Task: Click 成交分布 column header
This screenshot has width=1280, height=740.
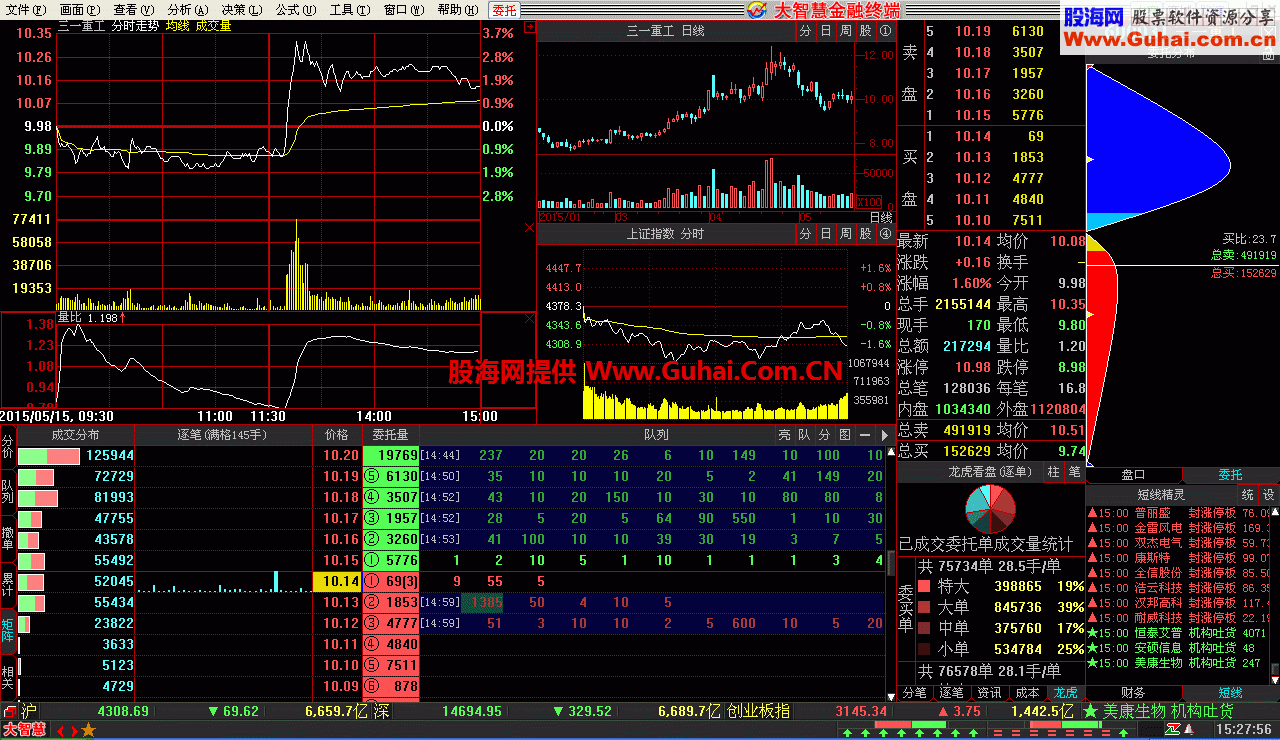Action: pyautogui.click(x=76, y=435)
